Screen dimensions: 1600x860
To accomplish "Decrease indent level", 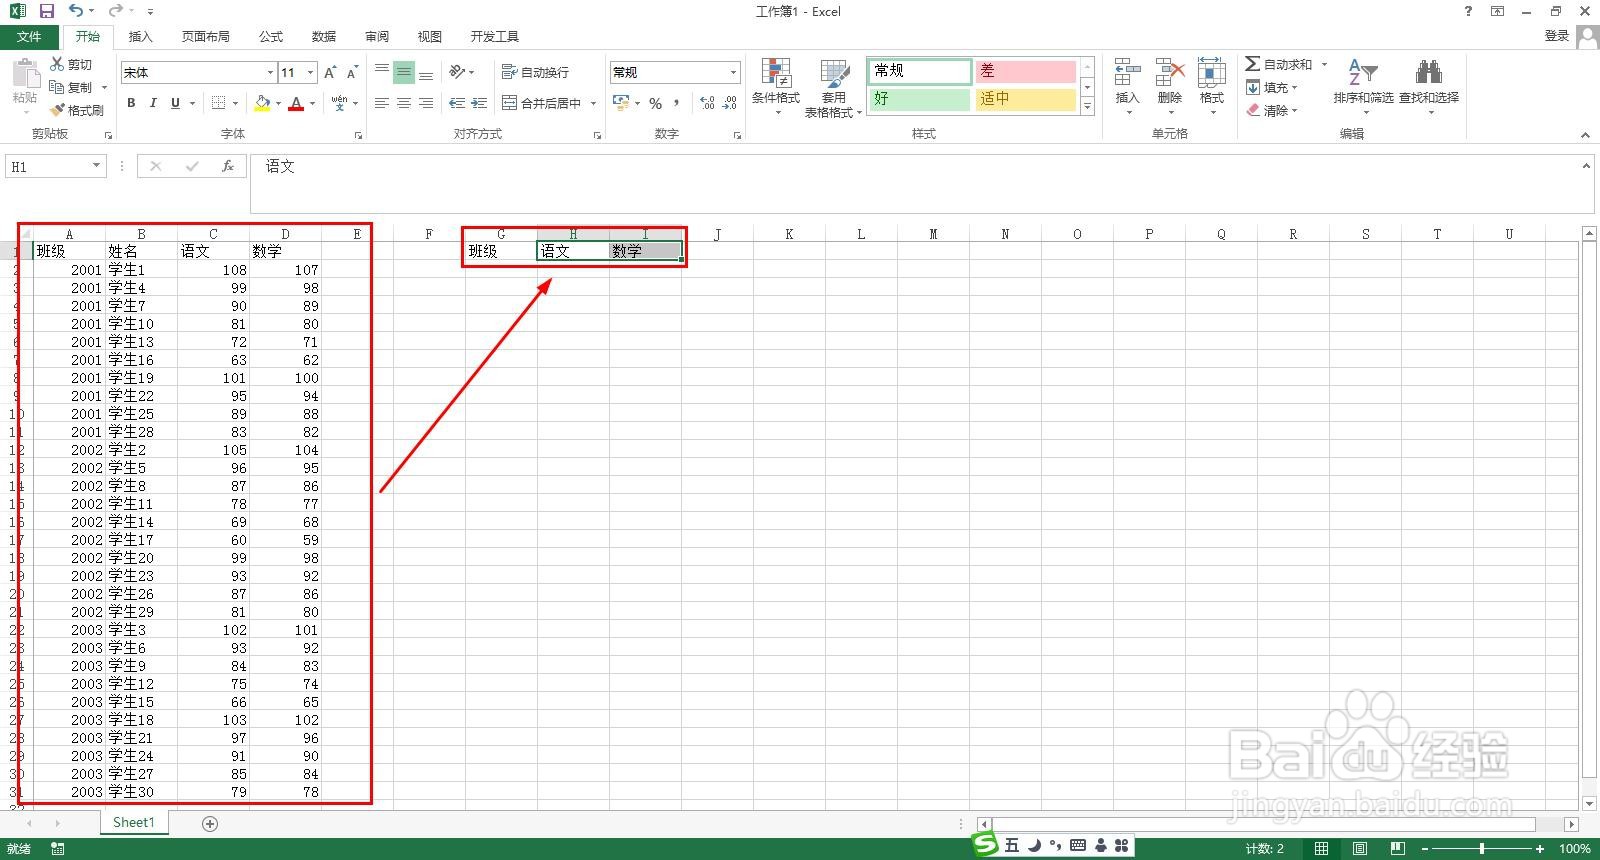I will pyautogui.click(x=457, y=103).
